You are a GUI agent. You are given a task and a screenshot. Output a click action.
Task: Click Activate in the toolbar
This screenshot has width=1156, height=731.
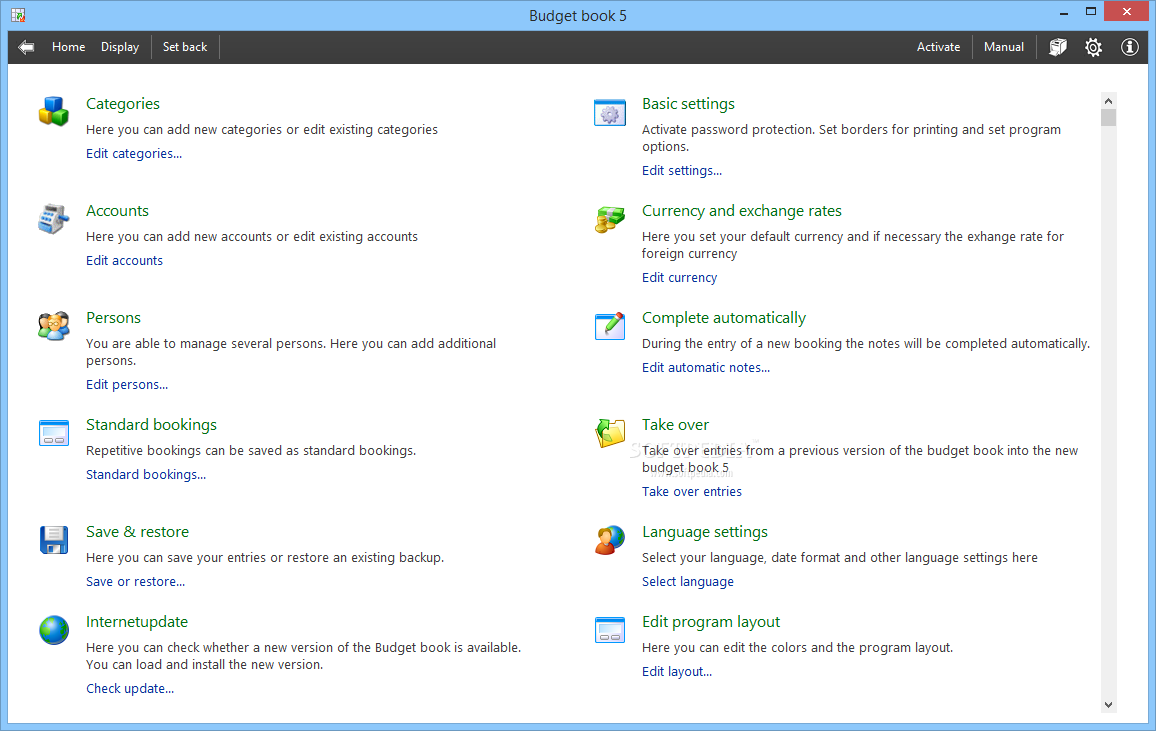(939, 47)
